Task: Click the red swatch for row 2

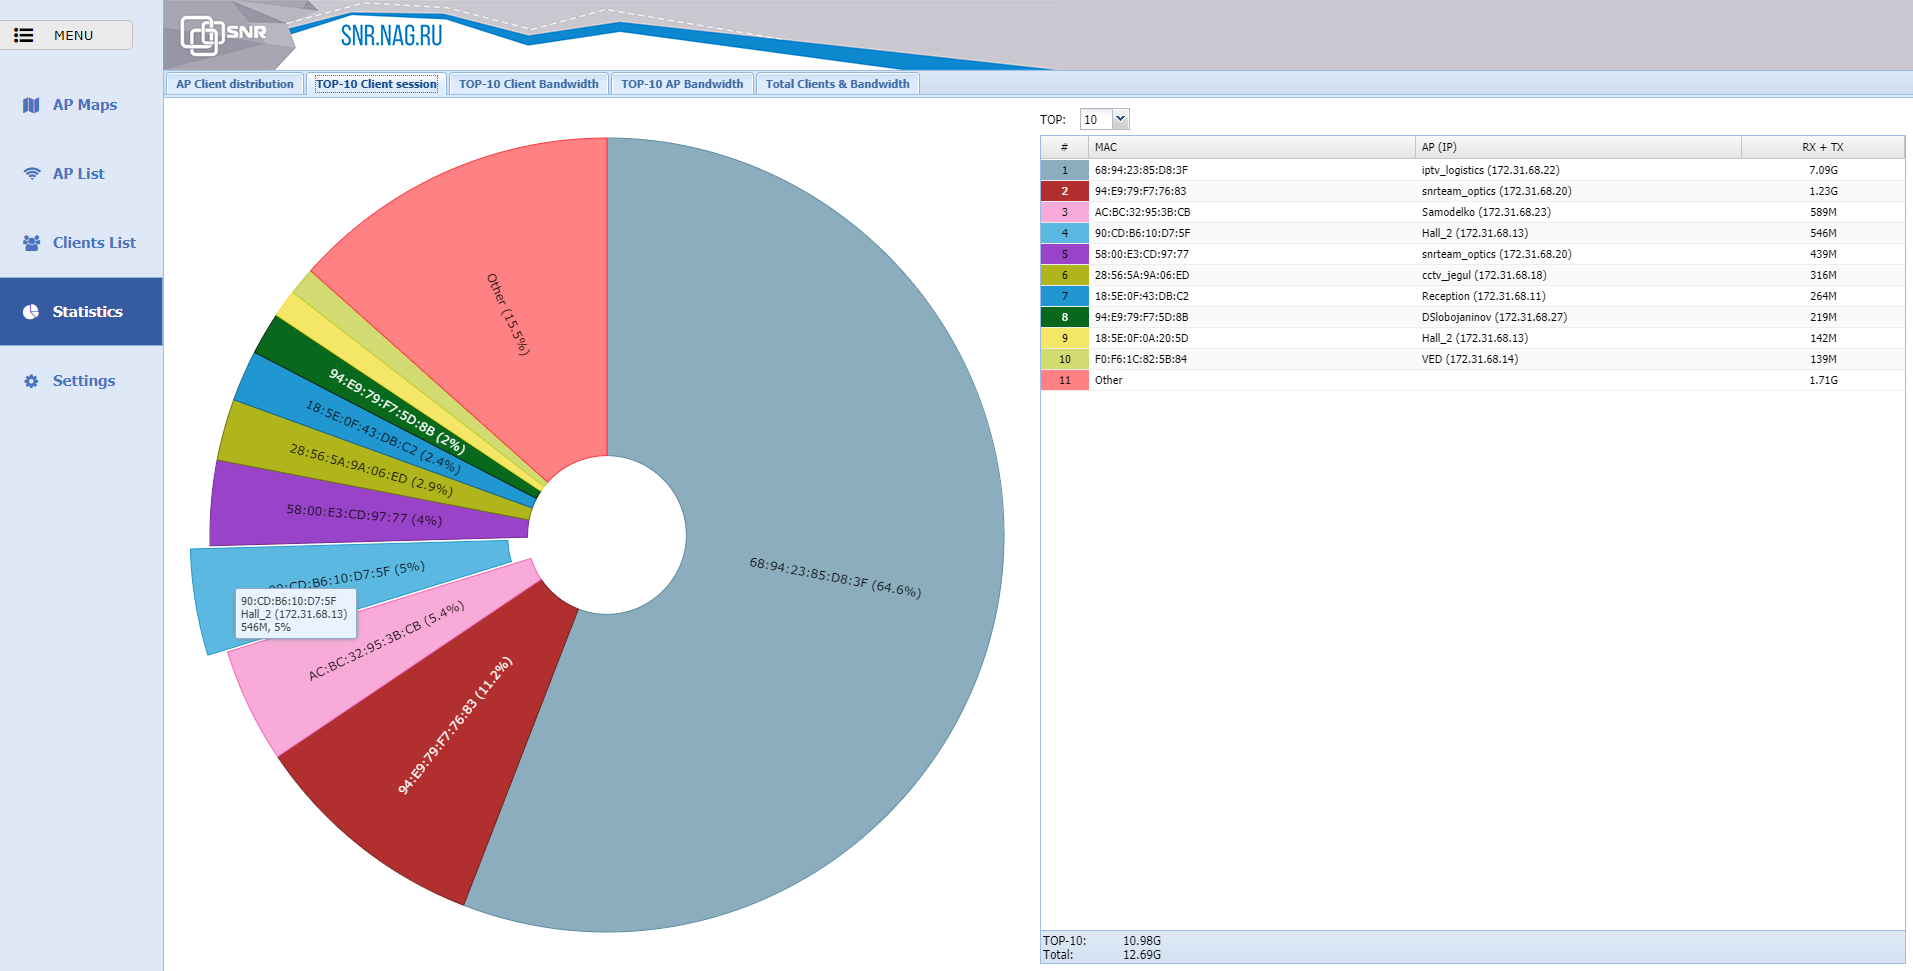Action: 1064,191
